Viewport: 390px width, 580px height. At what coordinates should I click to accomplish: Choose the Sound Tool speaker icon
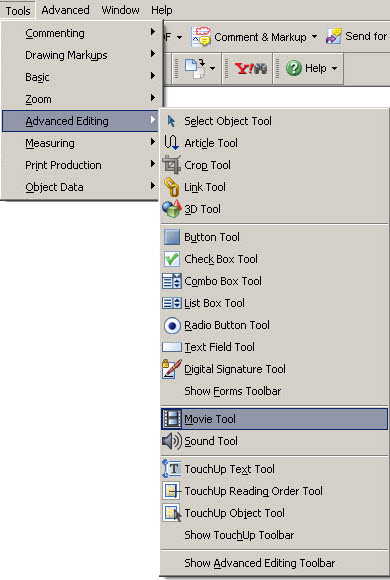172,441
